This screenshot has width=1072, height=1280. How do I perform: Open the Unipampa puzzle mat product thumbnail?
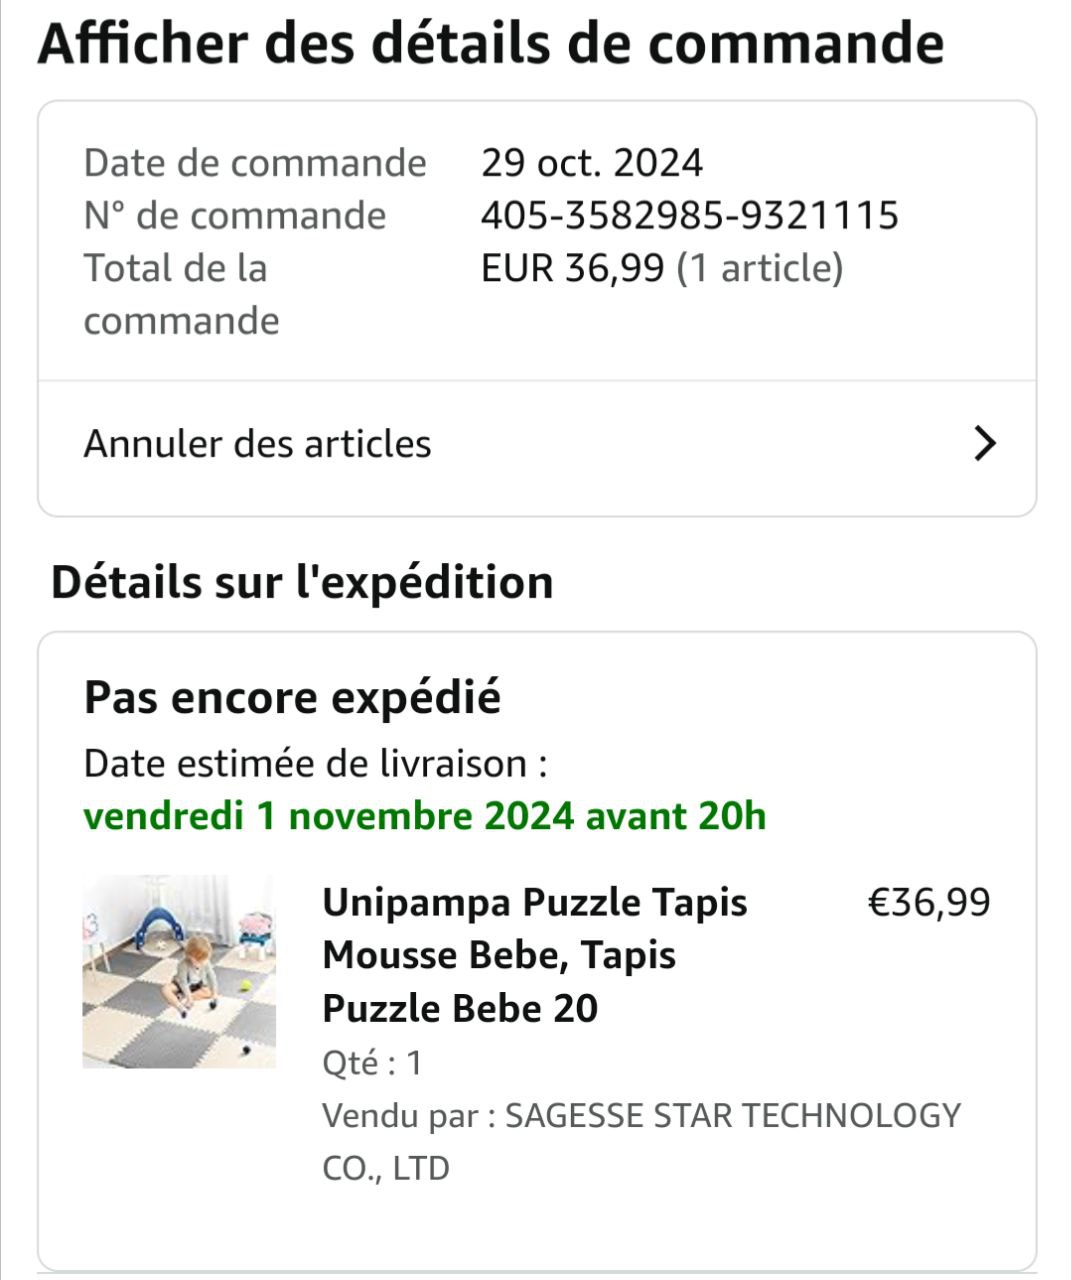tap(179, 972)
